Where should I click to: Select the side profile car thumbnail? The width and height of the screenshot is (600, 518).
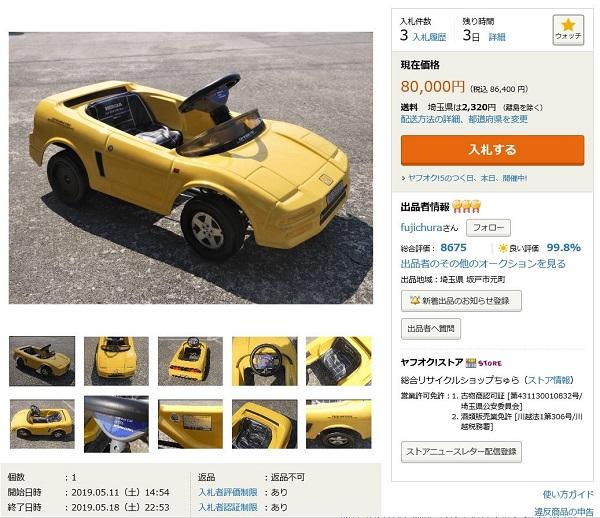[x=42, y=424]
